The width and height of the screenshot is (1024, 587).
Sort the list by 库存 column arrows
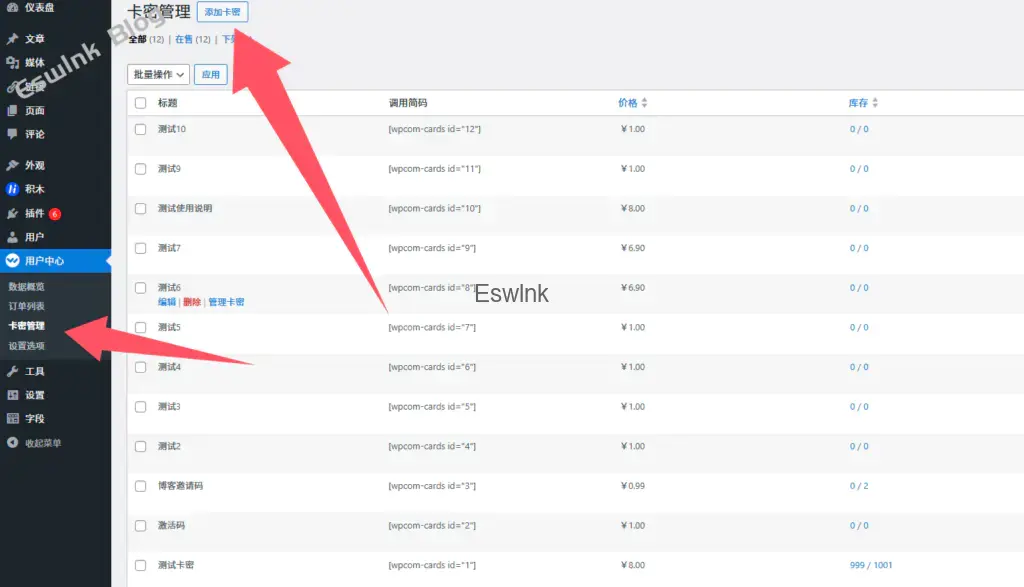point(875,103)
